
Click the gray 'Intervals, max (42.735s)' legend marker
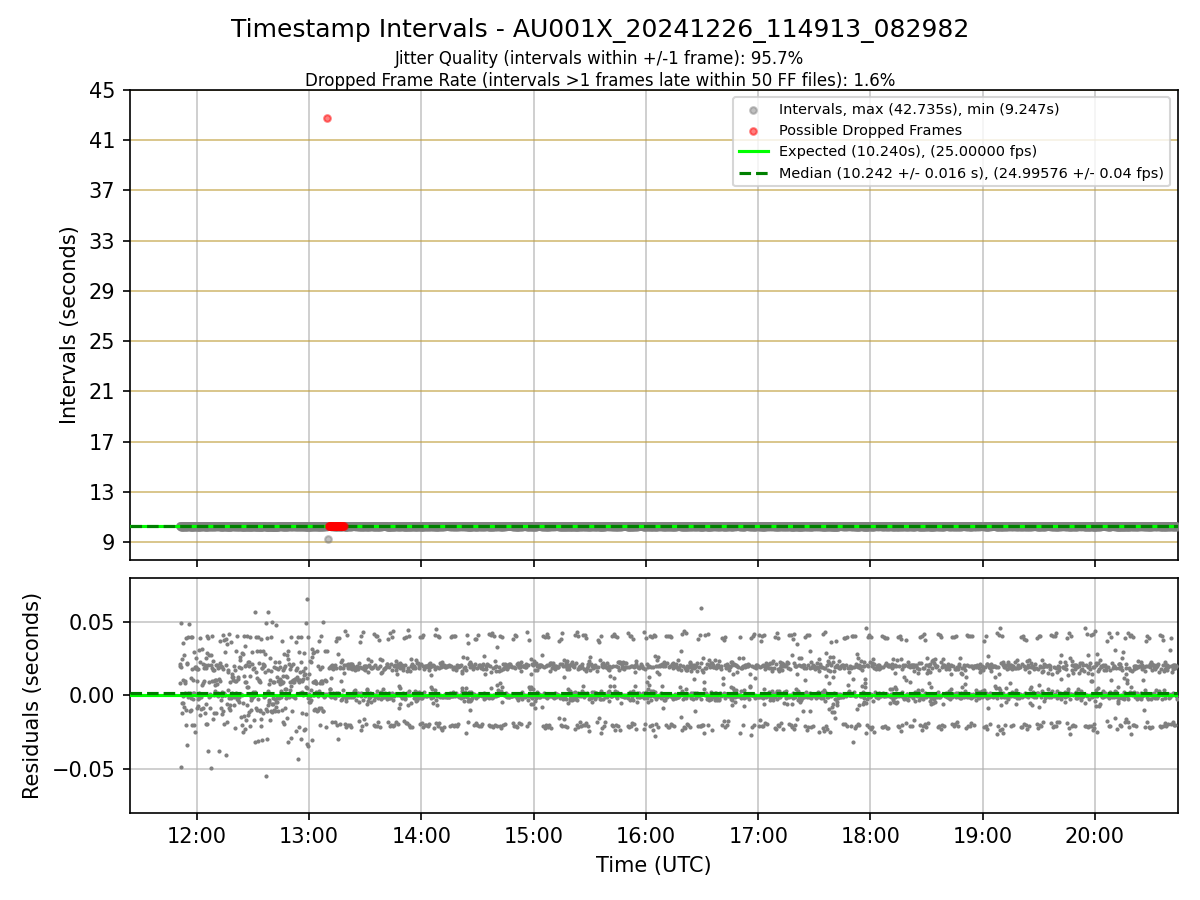(754, 109)
